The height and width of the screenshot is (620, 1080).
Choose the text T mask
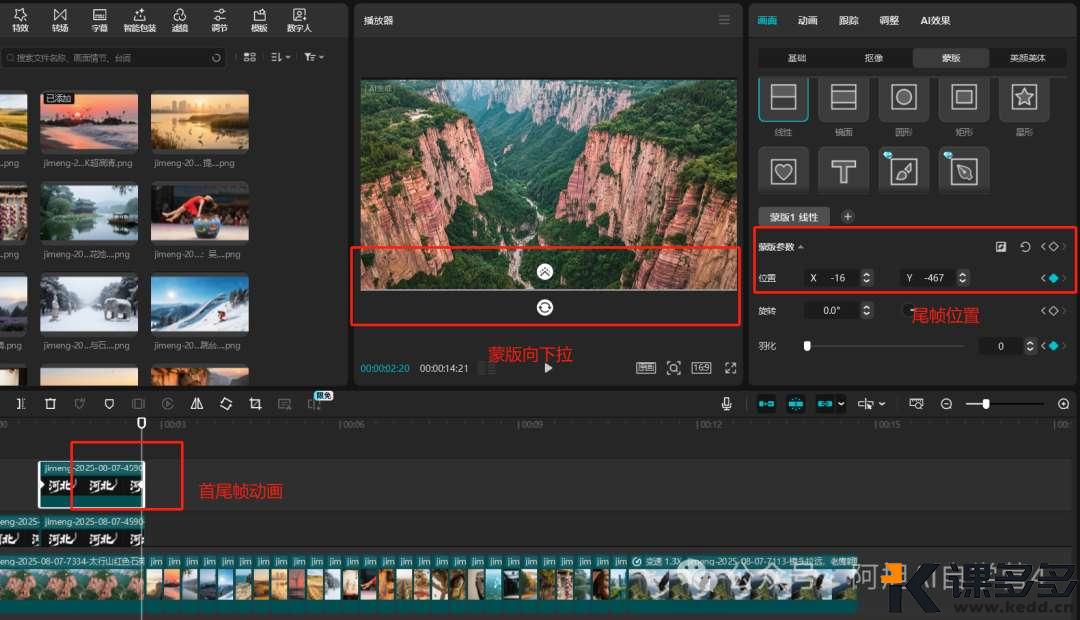pos(844,171)
